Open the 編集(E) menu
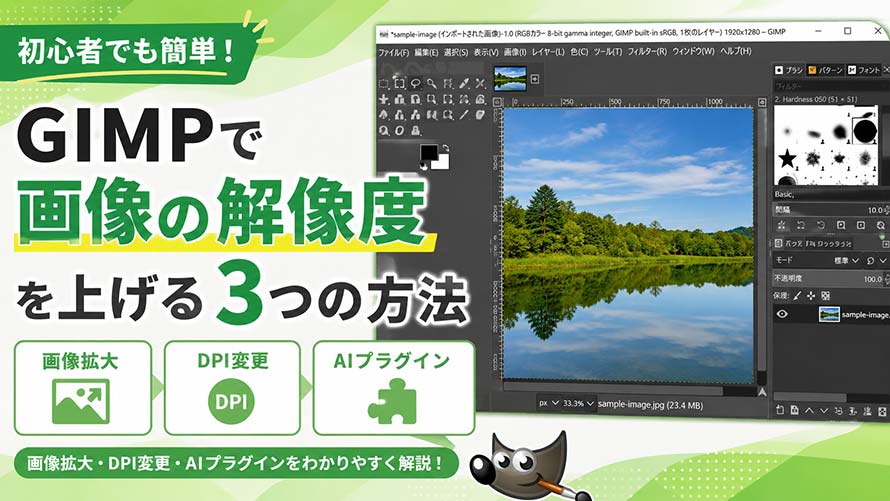The width and height of the screenshot is (890, 501). coord(426,52)
